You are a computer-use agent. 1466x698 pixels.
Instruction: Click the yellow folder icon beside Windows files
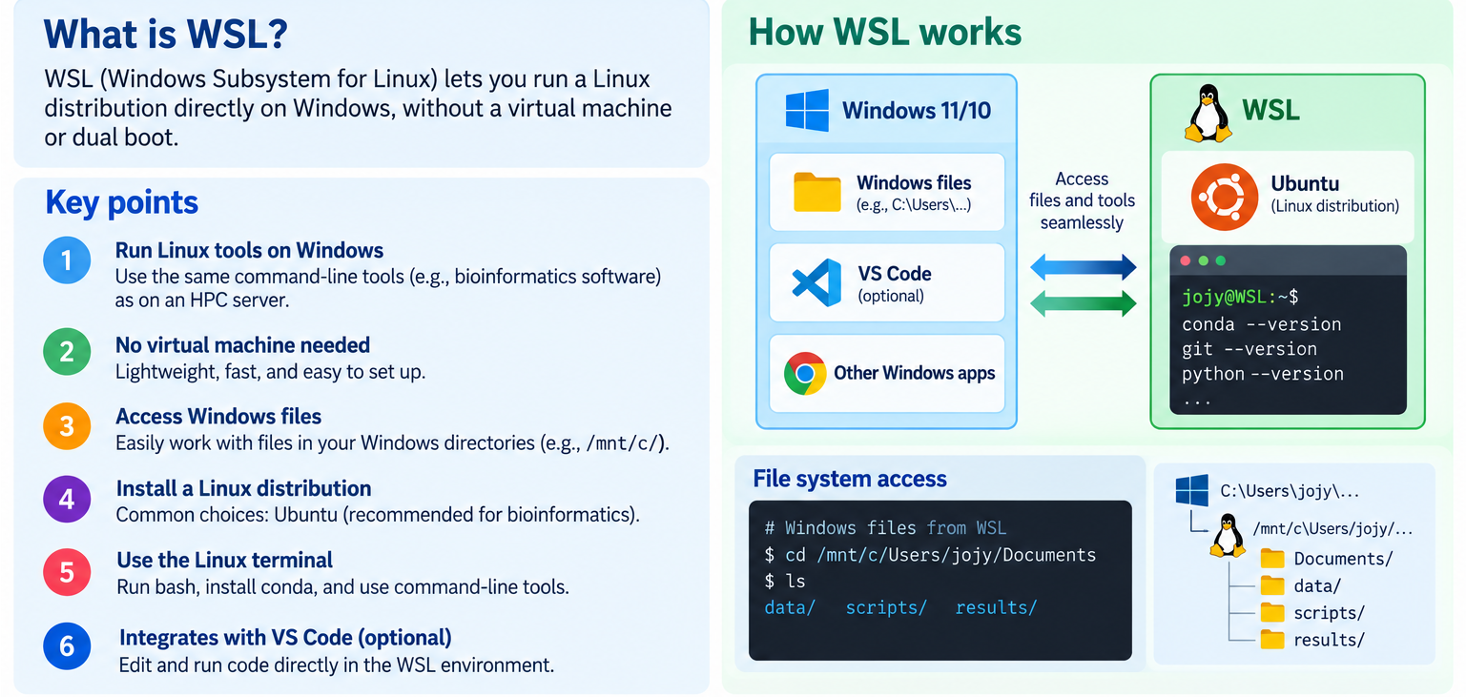(x=817, y=192)
